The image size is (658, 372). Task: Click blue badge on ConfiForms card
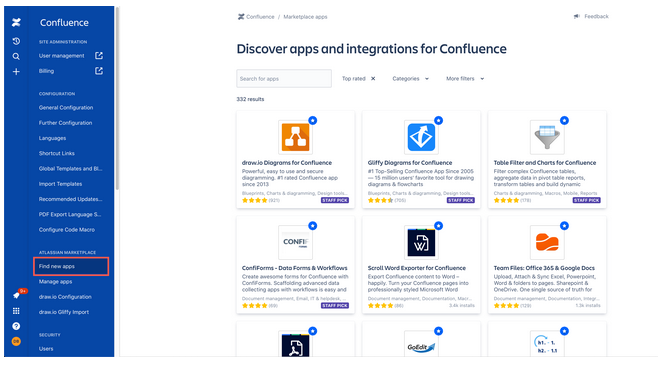click(313, 226)
